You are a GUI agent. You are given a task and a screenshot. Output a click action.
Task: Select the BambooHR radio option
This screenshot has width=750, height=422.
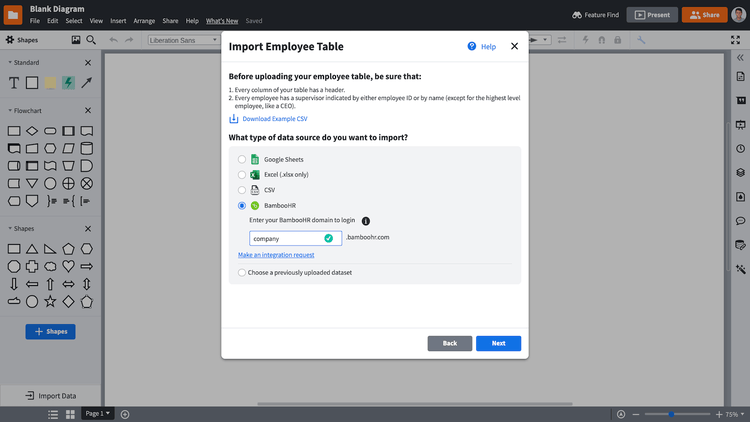[x=242, y=205]
